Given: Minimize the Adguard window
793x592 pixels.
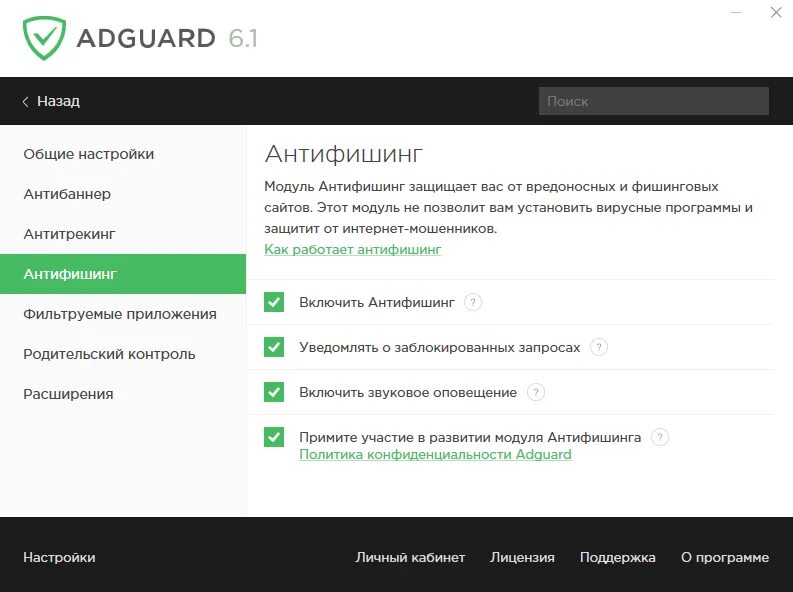Looking at the screenshot, I should 736,12.
